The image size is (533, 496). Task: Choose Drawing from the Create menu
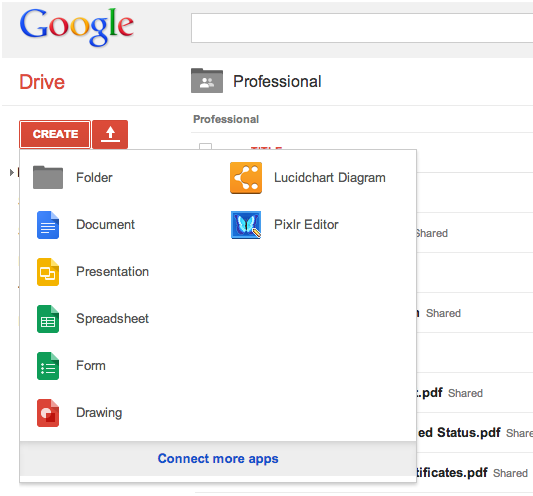99,413
